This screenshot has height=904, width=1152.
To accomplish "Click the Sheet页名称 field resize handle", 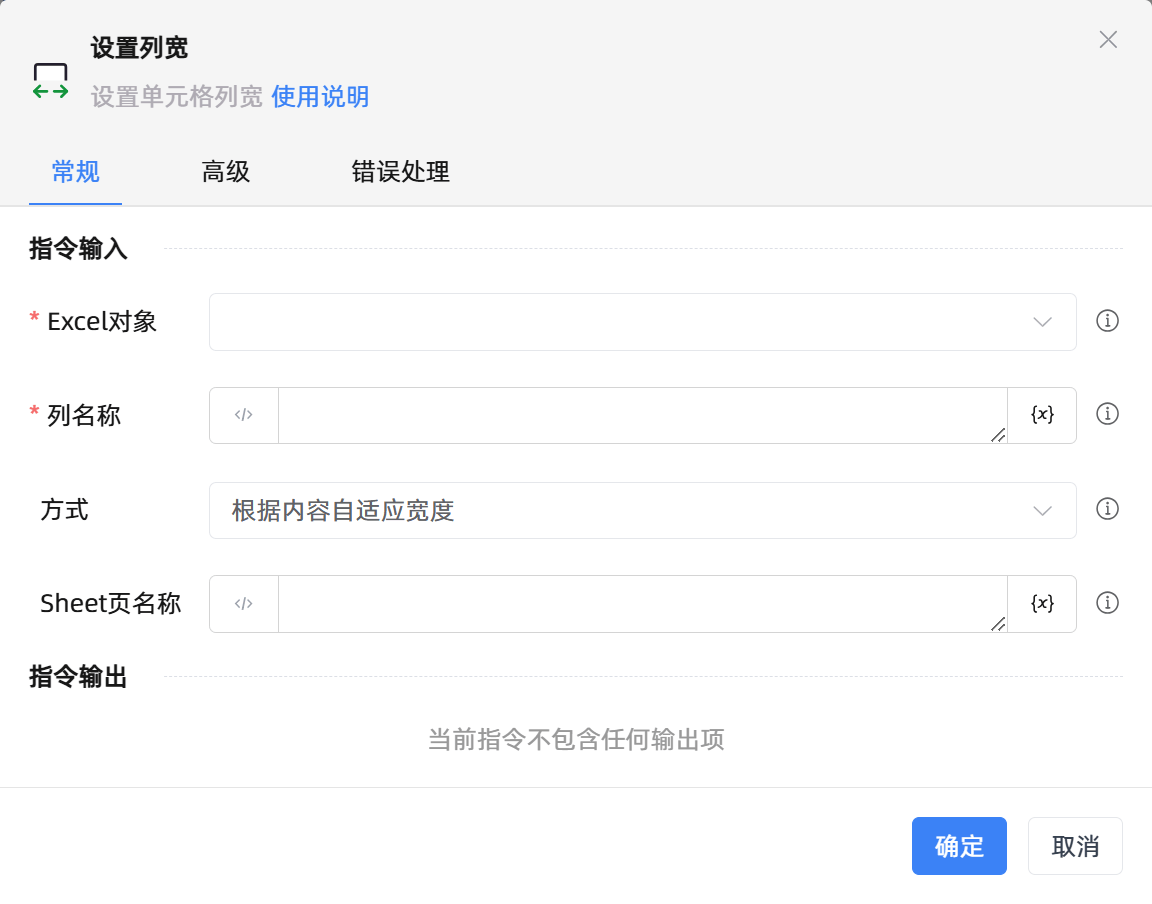I will (x=998, y=624).
